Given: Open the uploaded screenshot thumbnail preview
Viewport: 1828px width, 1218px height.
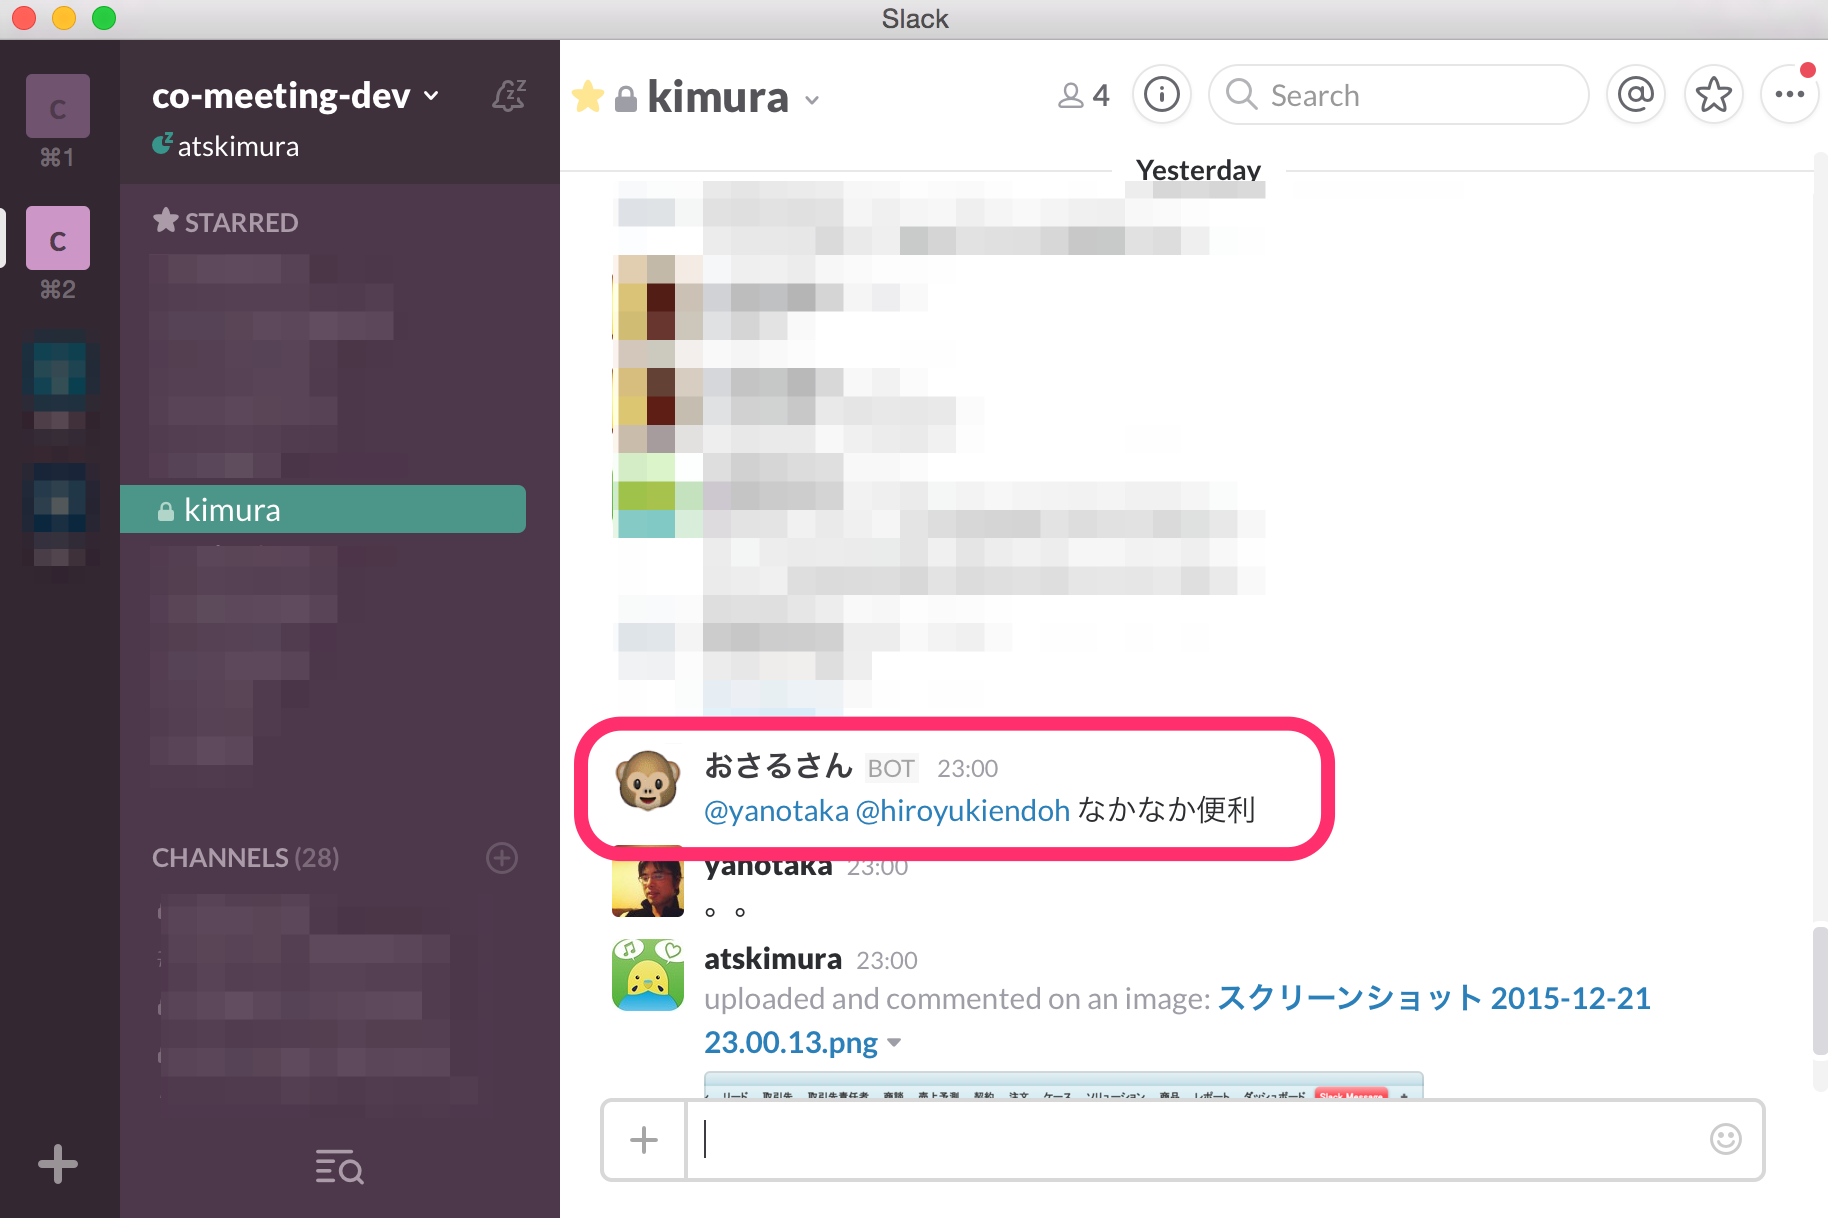Looking at the screenshot, I should [x=1064, y=1086].
